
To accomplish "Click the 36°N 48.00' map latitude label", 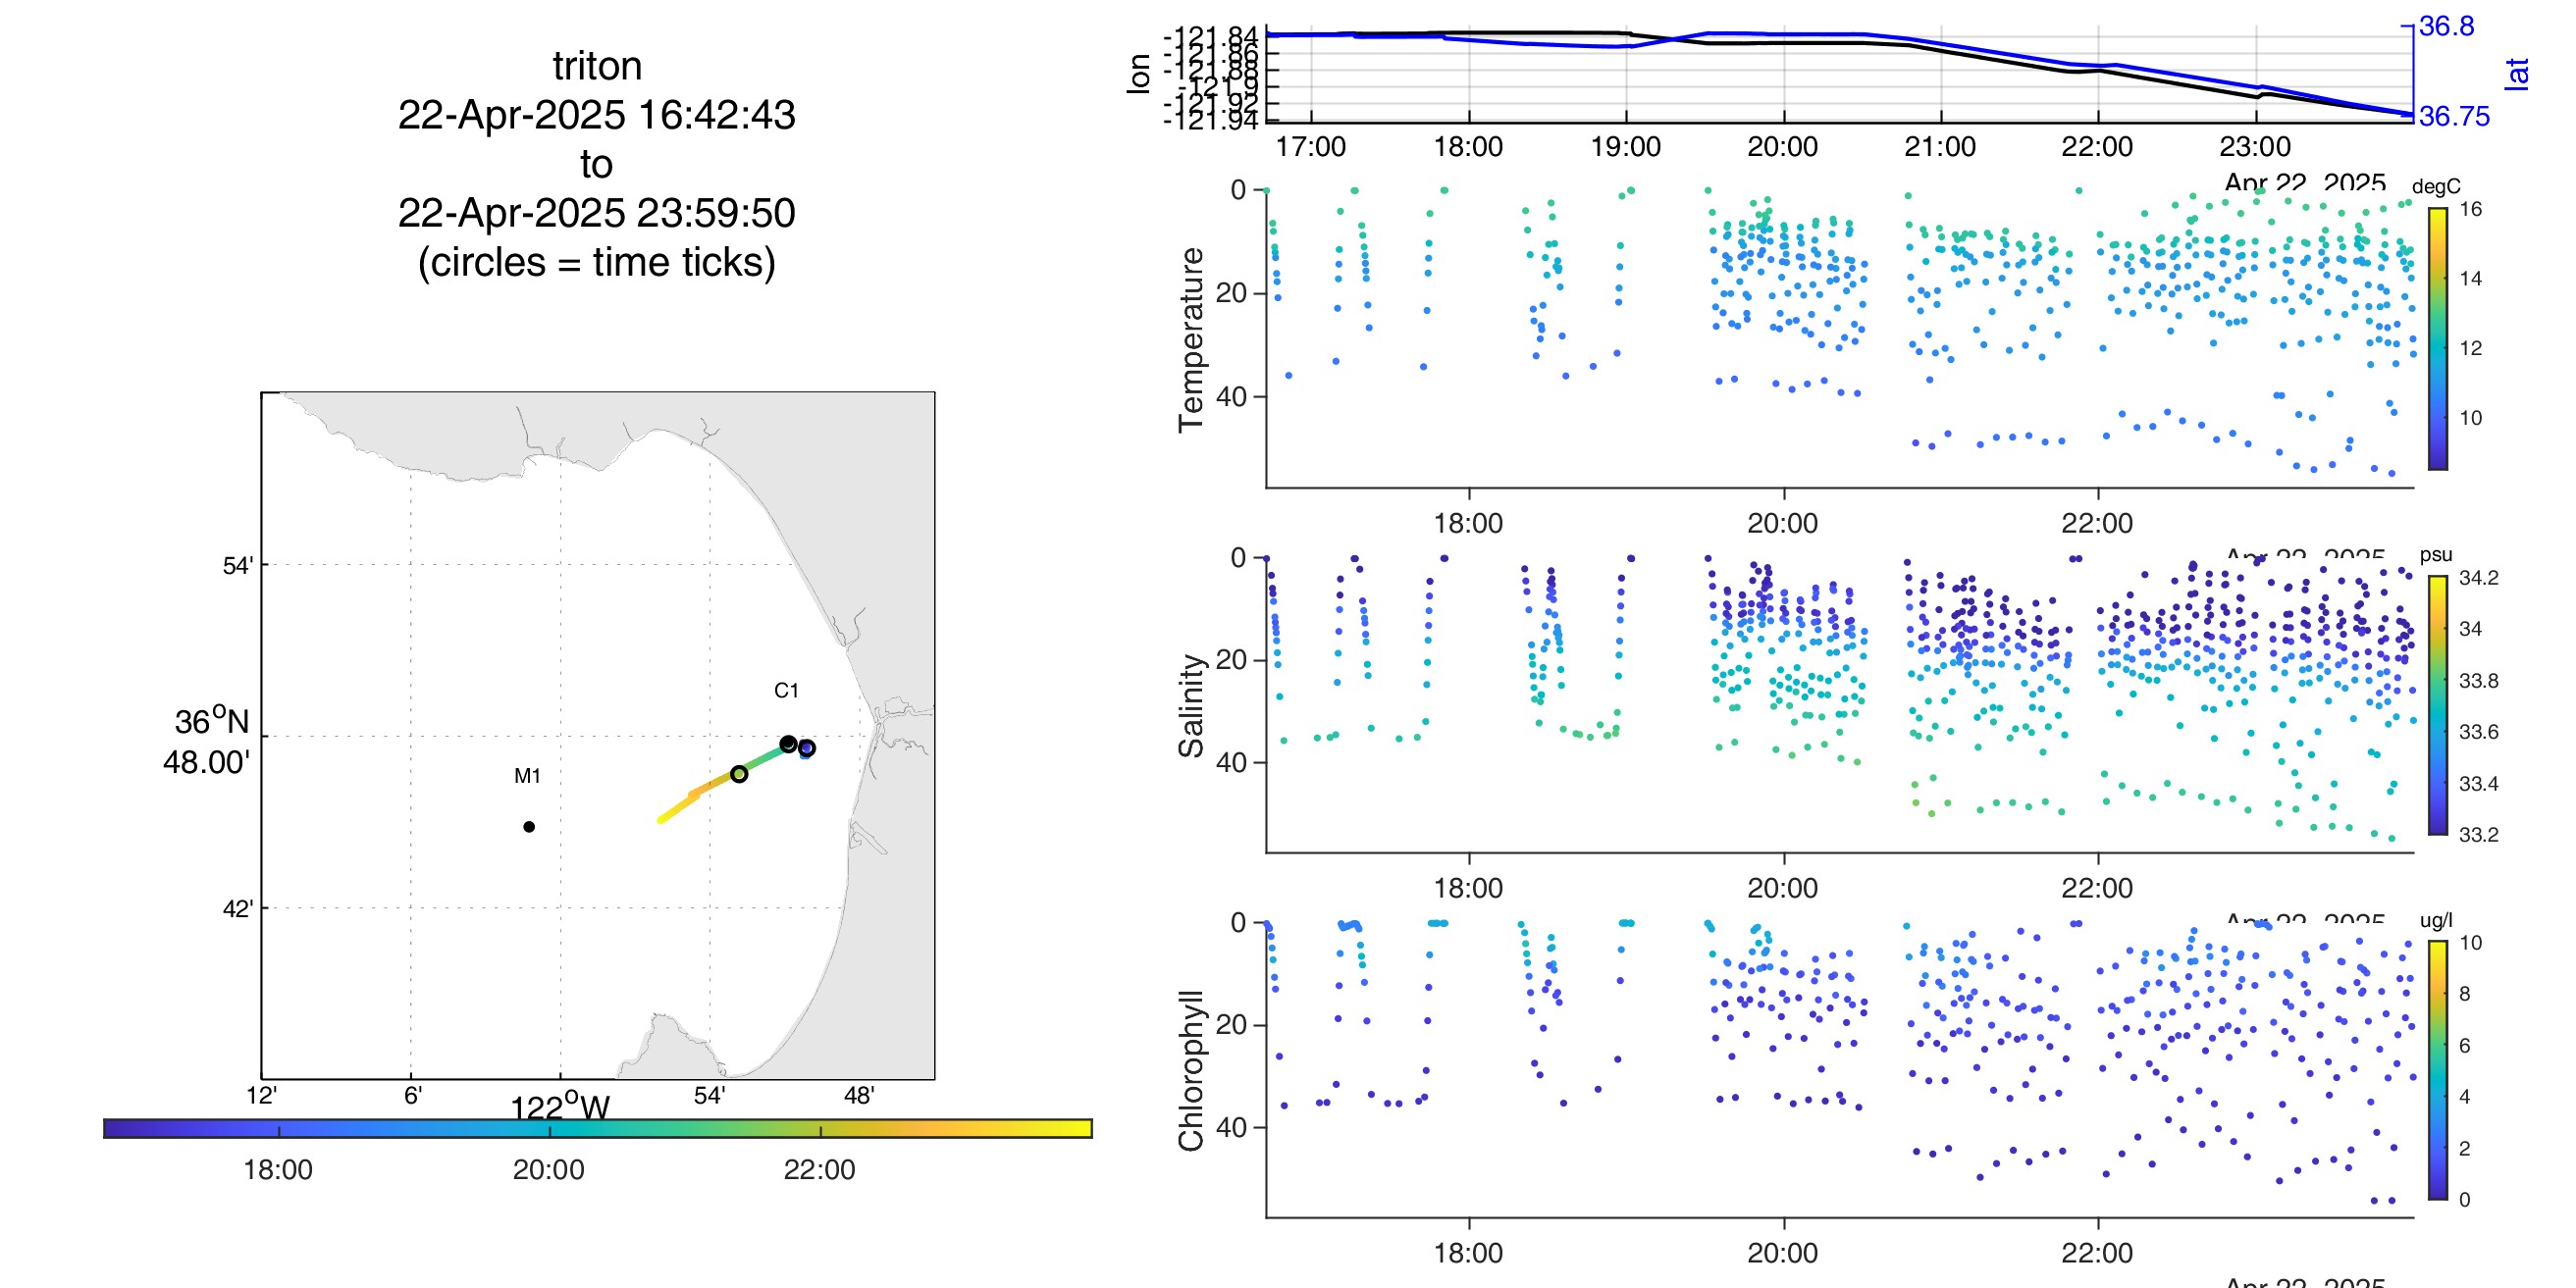I will coord(208,741).
